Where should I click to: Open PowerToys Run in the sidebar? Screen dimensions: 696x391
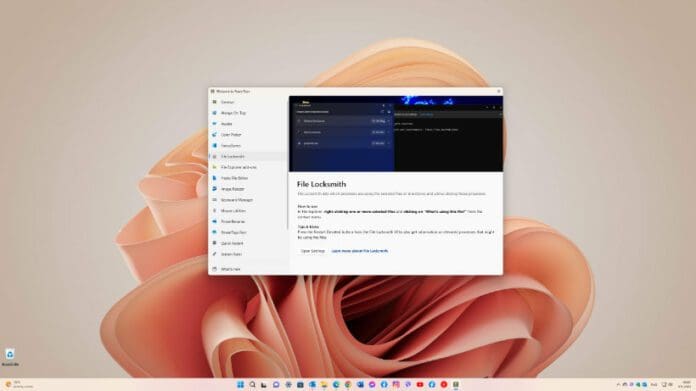(247, 233)
